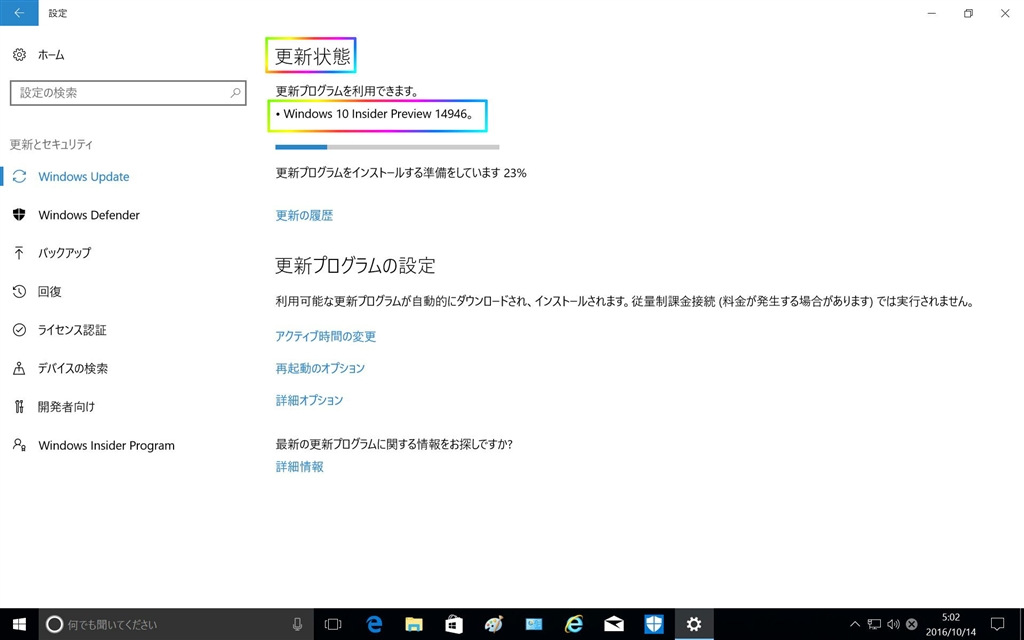Open 詳細情報 link
This screenshot has width=1024, height=640.
(x=299, y=467)
